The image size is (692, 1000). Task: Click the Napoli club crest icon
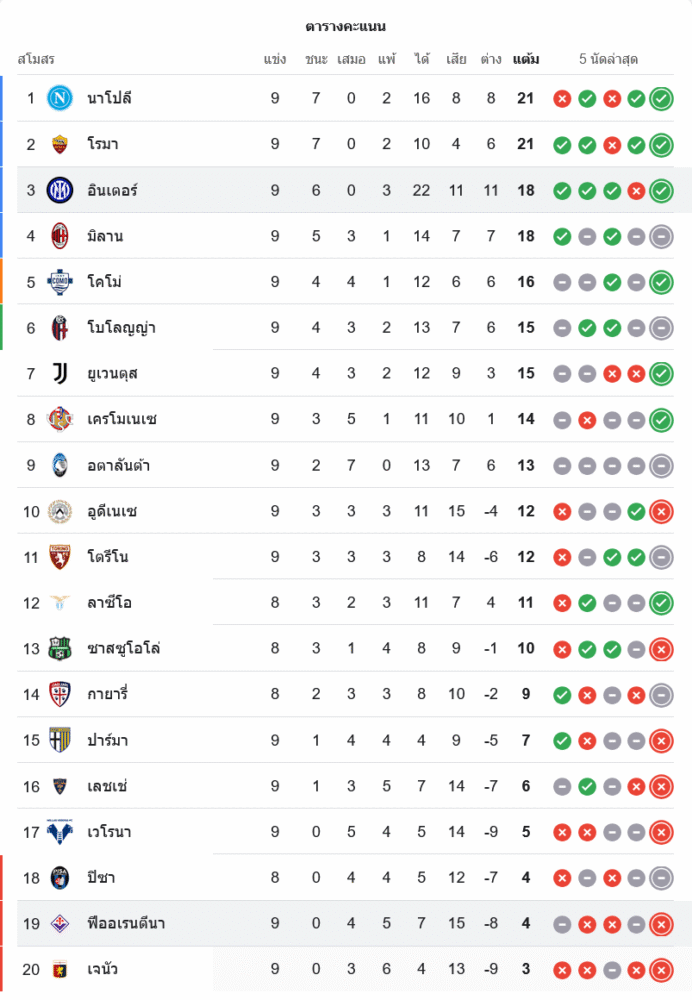pyautogui.click(x=60, y=98)
